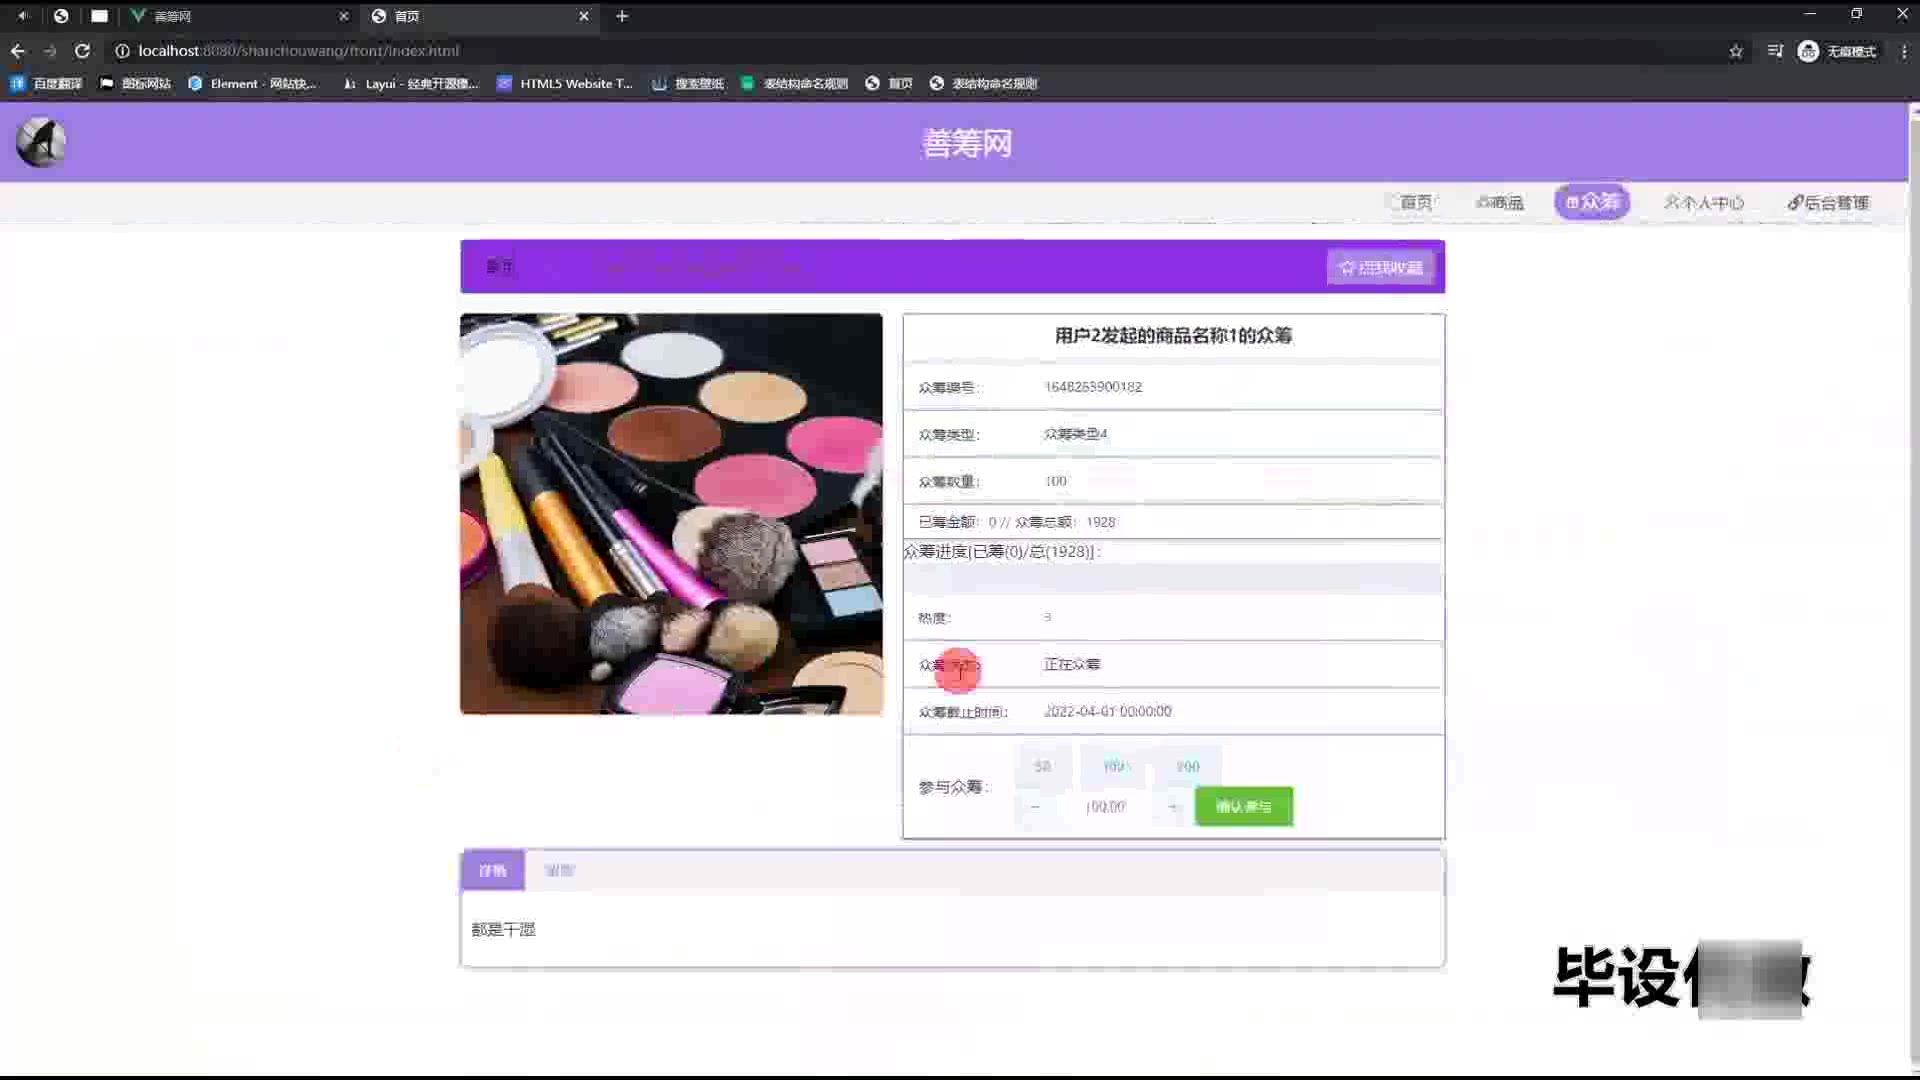Open the Element bookmark in bookmarks bar
Image resolution: width=1920 pixels, height=1080 pixels.
pyautogui.click(x=252, y=83)
